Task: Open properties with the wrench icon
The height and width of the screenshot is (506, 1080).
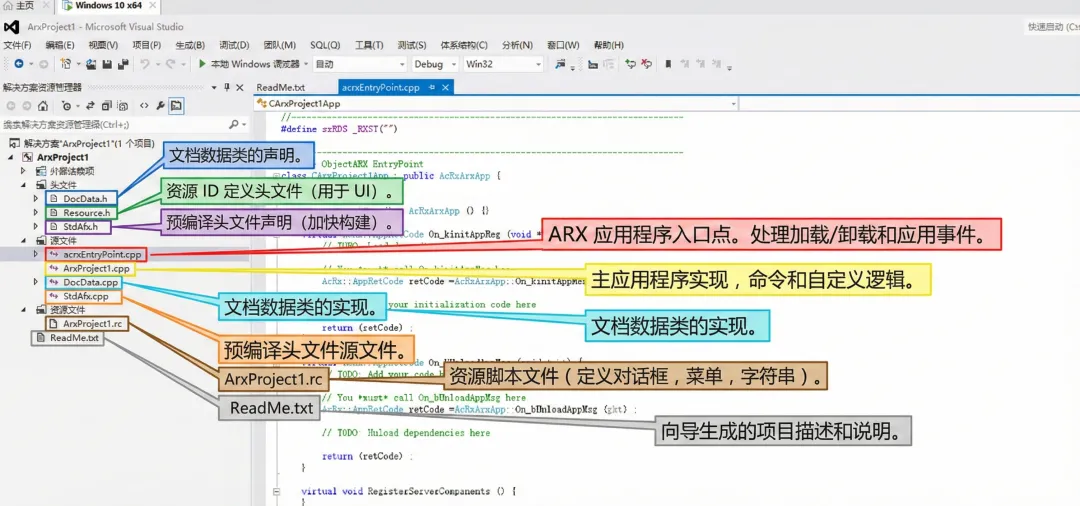Action: (x=160, y=106)
